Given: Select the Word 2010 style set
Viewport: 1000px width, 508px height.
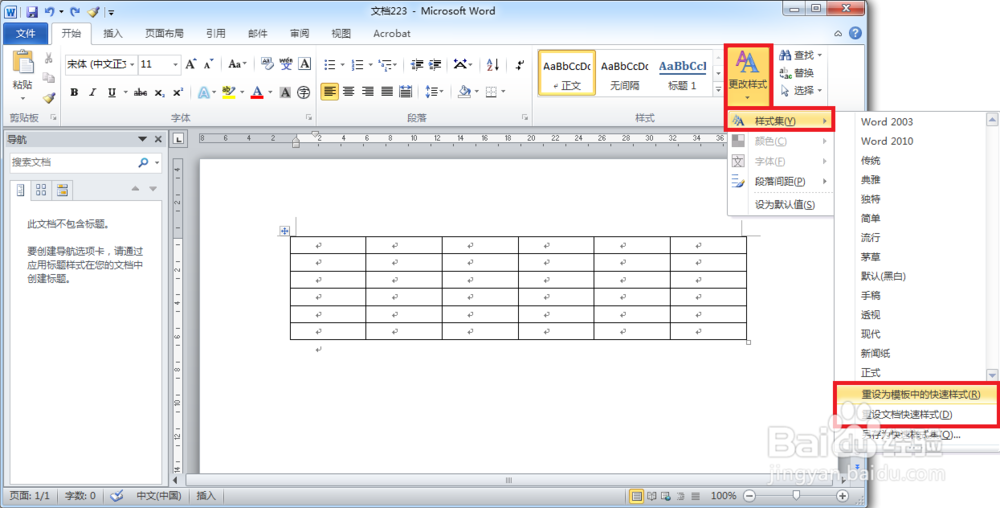Looking at the screenshot, I should 886,141.
